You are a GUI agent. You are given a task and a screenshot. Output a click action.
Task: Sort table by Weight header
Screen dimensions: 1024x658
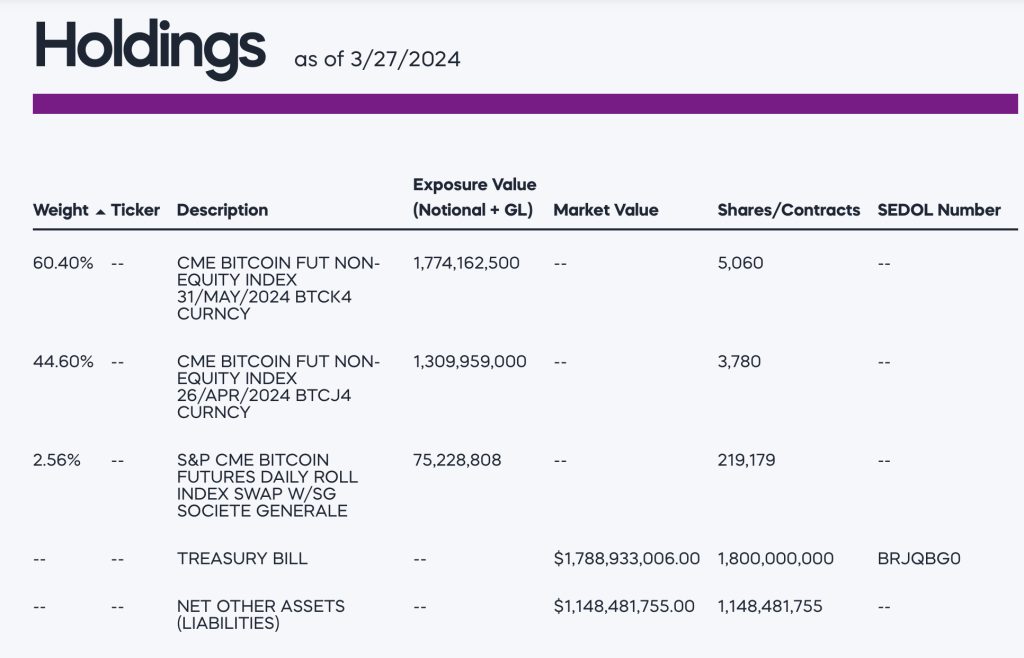(61, 210)
